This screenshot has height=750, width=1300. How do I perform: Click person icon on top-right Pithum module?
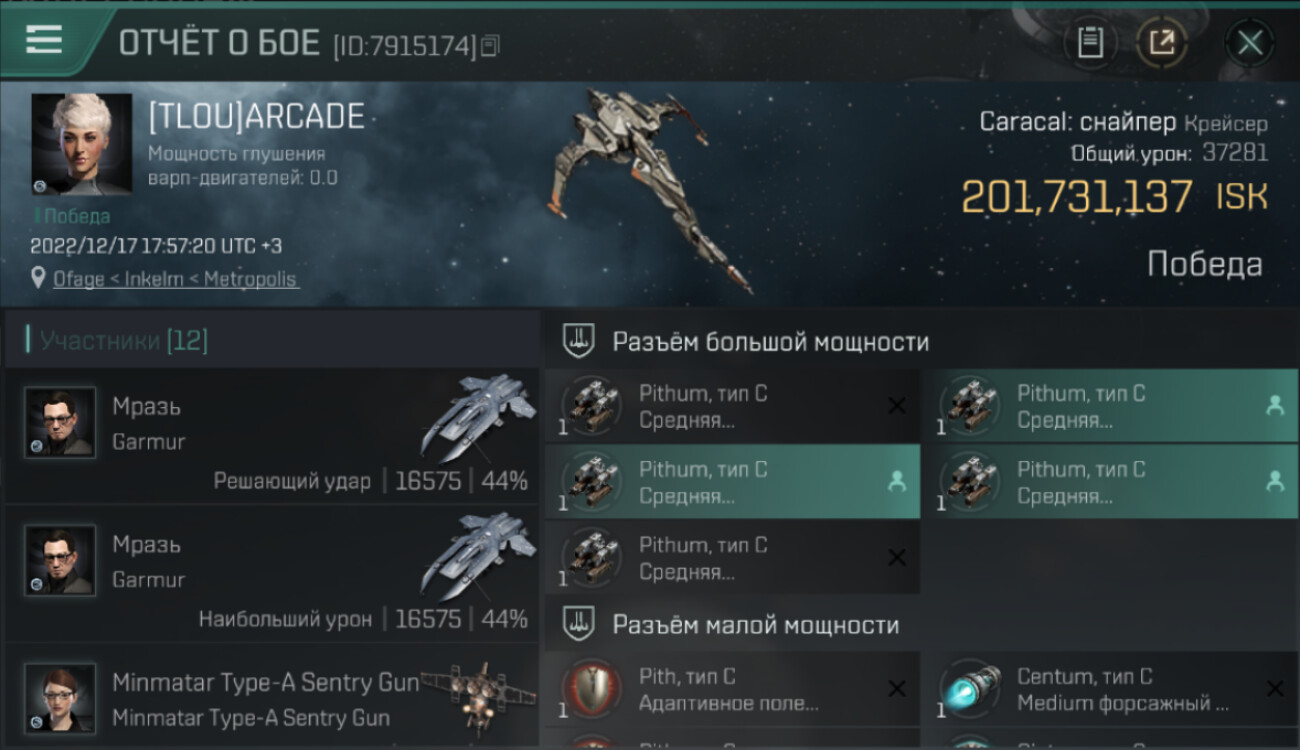(1274, 405)
